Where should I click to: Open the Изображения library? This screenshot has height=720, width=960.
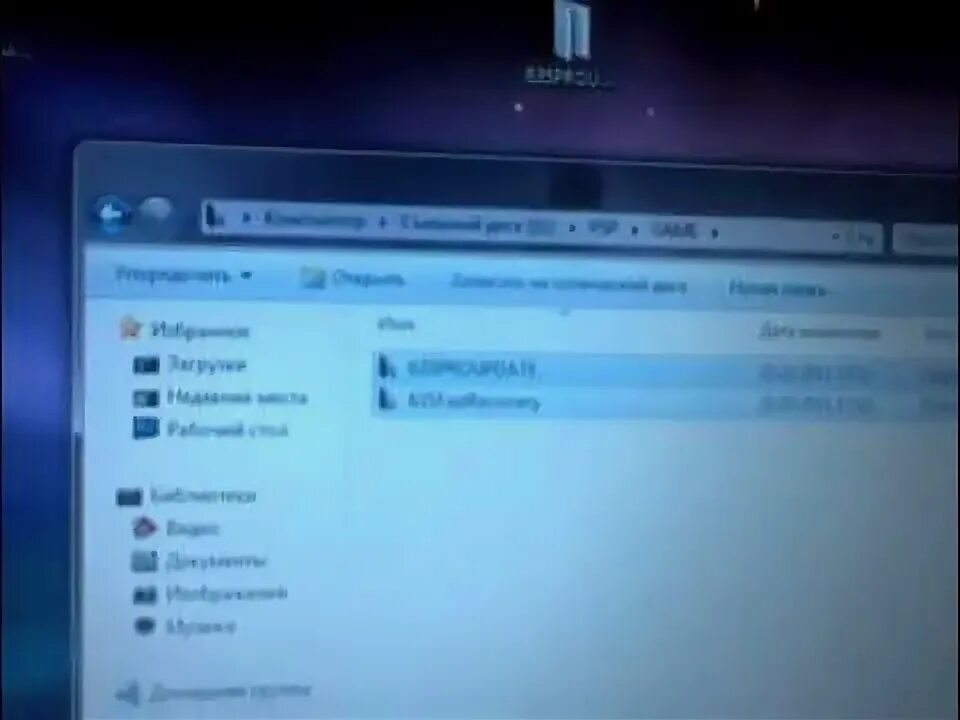coord(227,593)
